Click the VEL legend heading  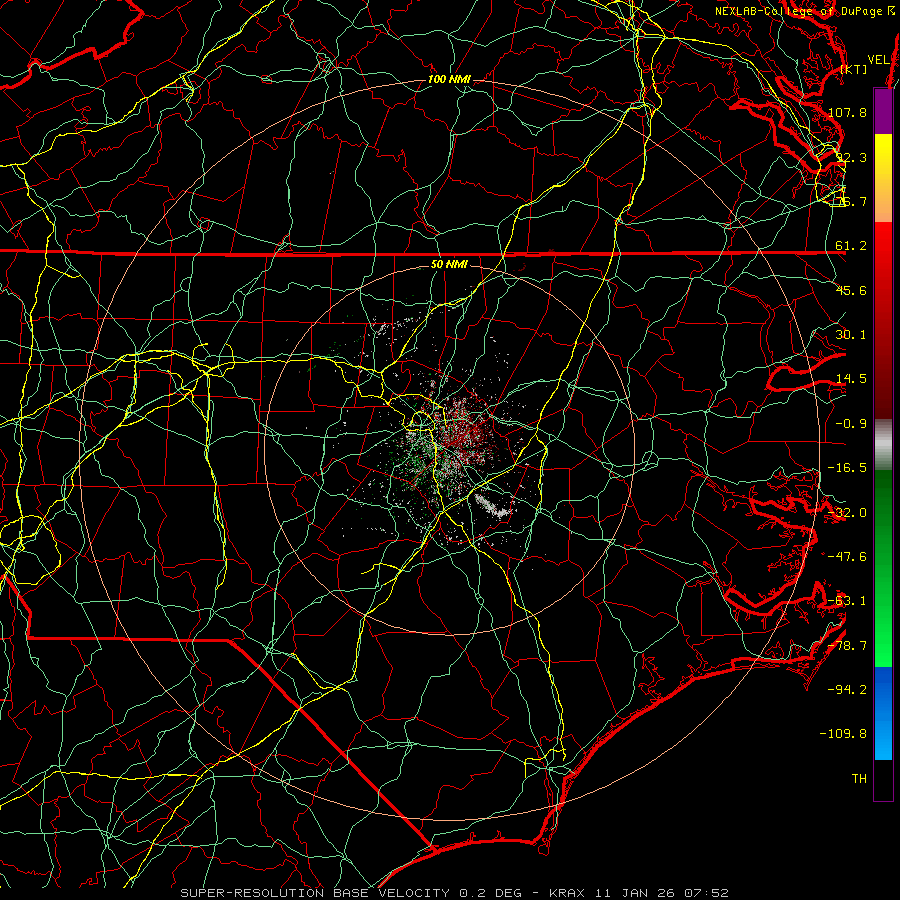pyautogui.click(x=878, y=60)
